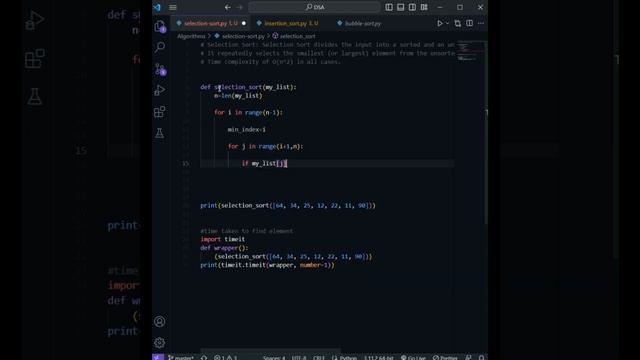Click the 'if my_list[j]' code line

pyautogui.click(x=264, y=163)
